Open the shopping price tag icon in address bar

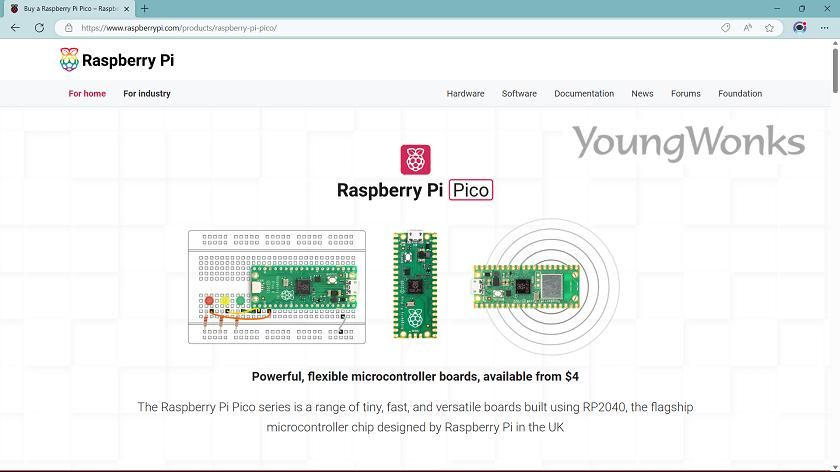click(725, 28)
